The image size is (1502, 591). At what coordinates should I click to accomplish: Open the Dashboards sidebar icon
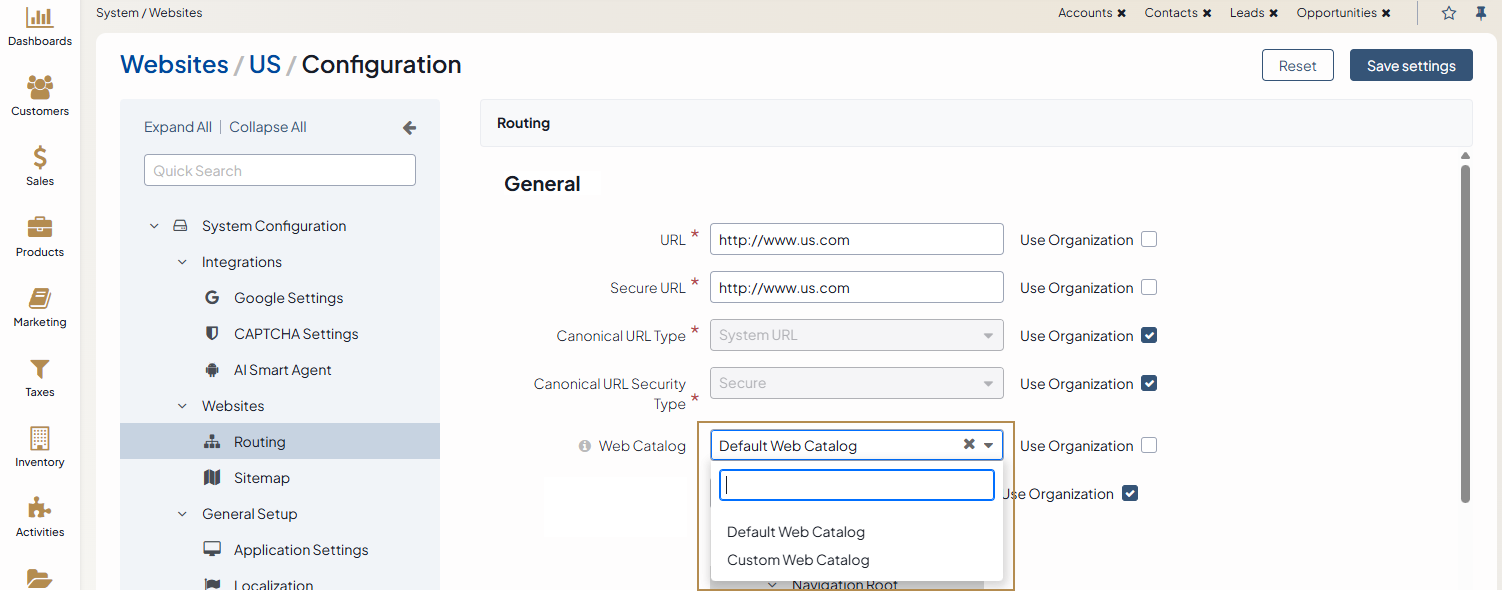[40, 18]
